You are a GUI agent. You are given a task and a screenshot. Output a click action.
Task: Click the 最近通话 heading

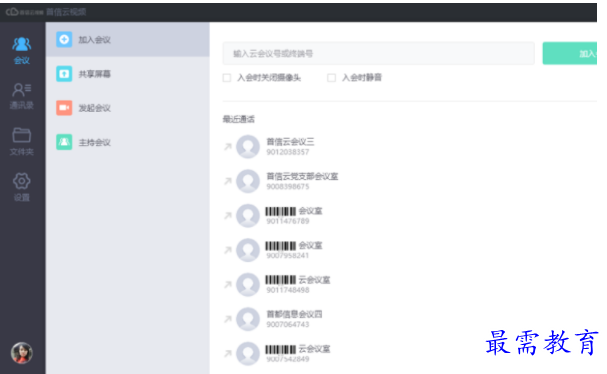click(238, 119)
